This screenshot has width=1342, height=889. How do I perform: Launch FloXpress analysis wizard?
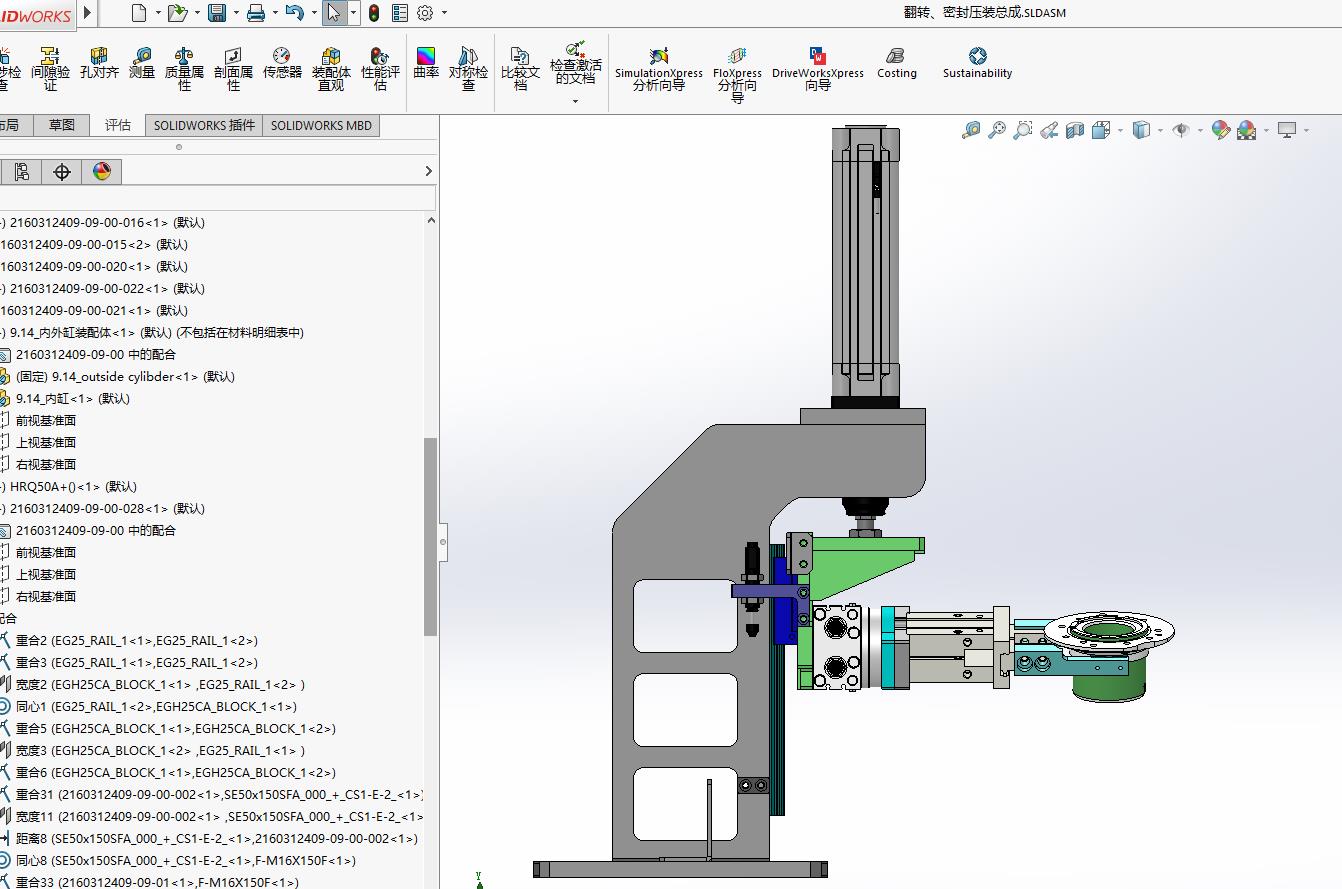pos(737,75)
